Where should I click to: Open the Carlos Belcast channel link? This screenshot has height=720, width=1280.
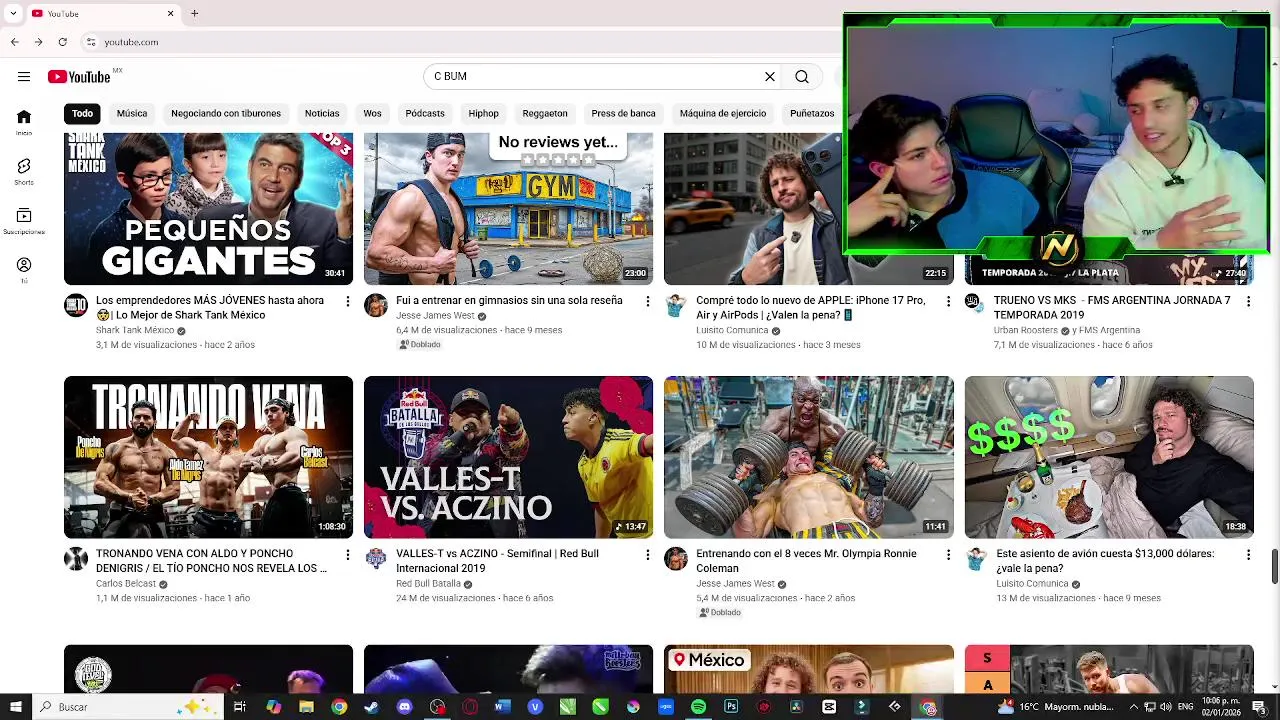click(126, 583)
